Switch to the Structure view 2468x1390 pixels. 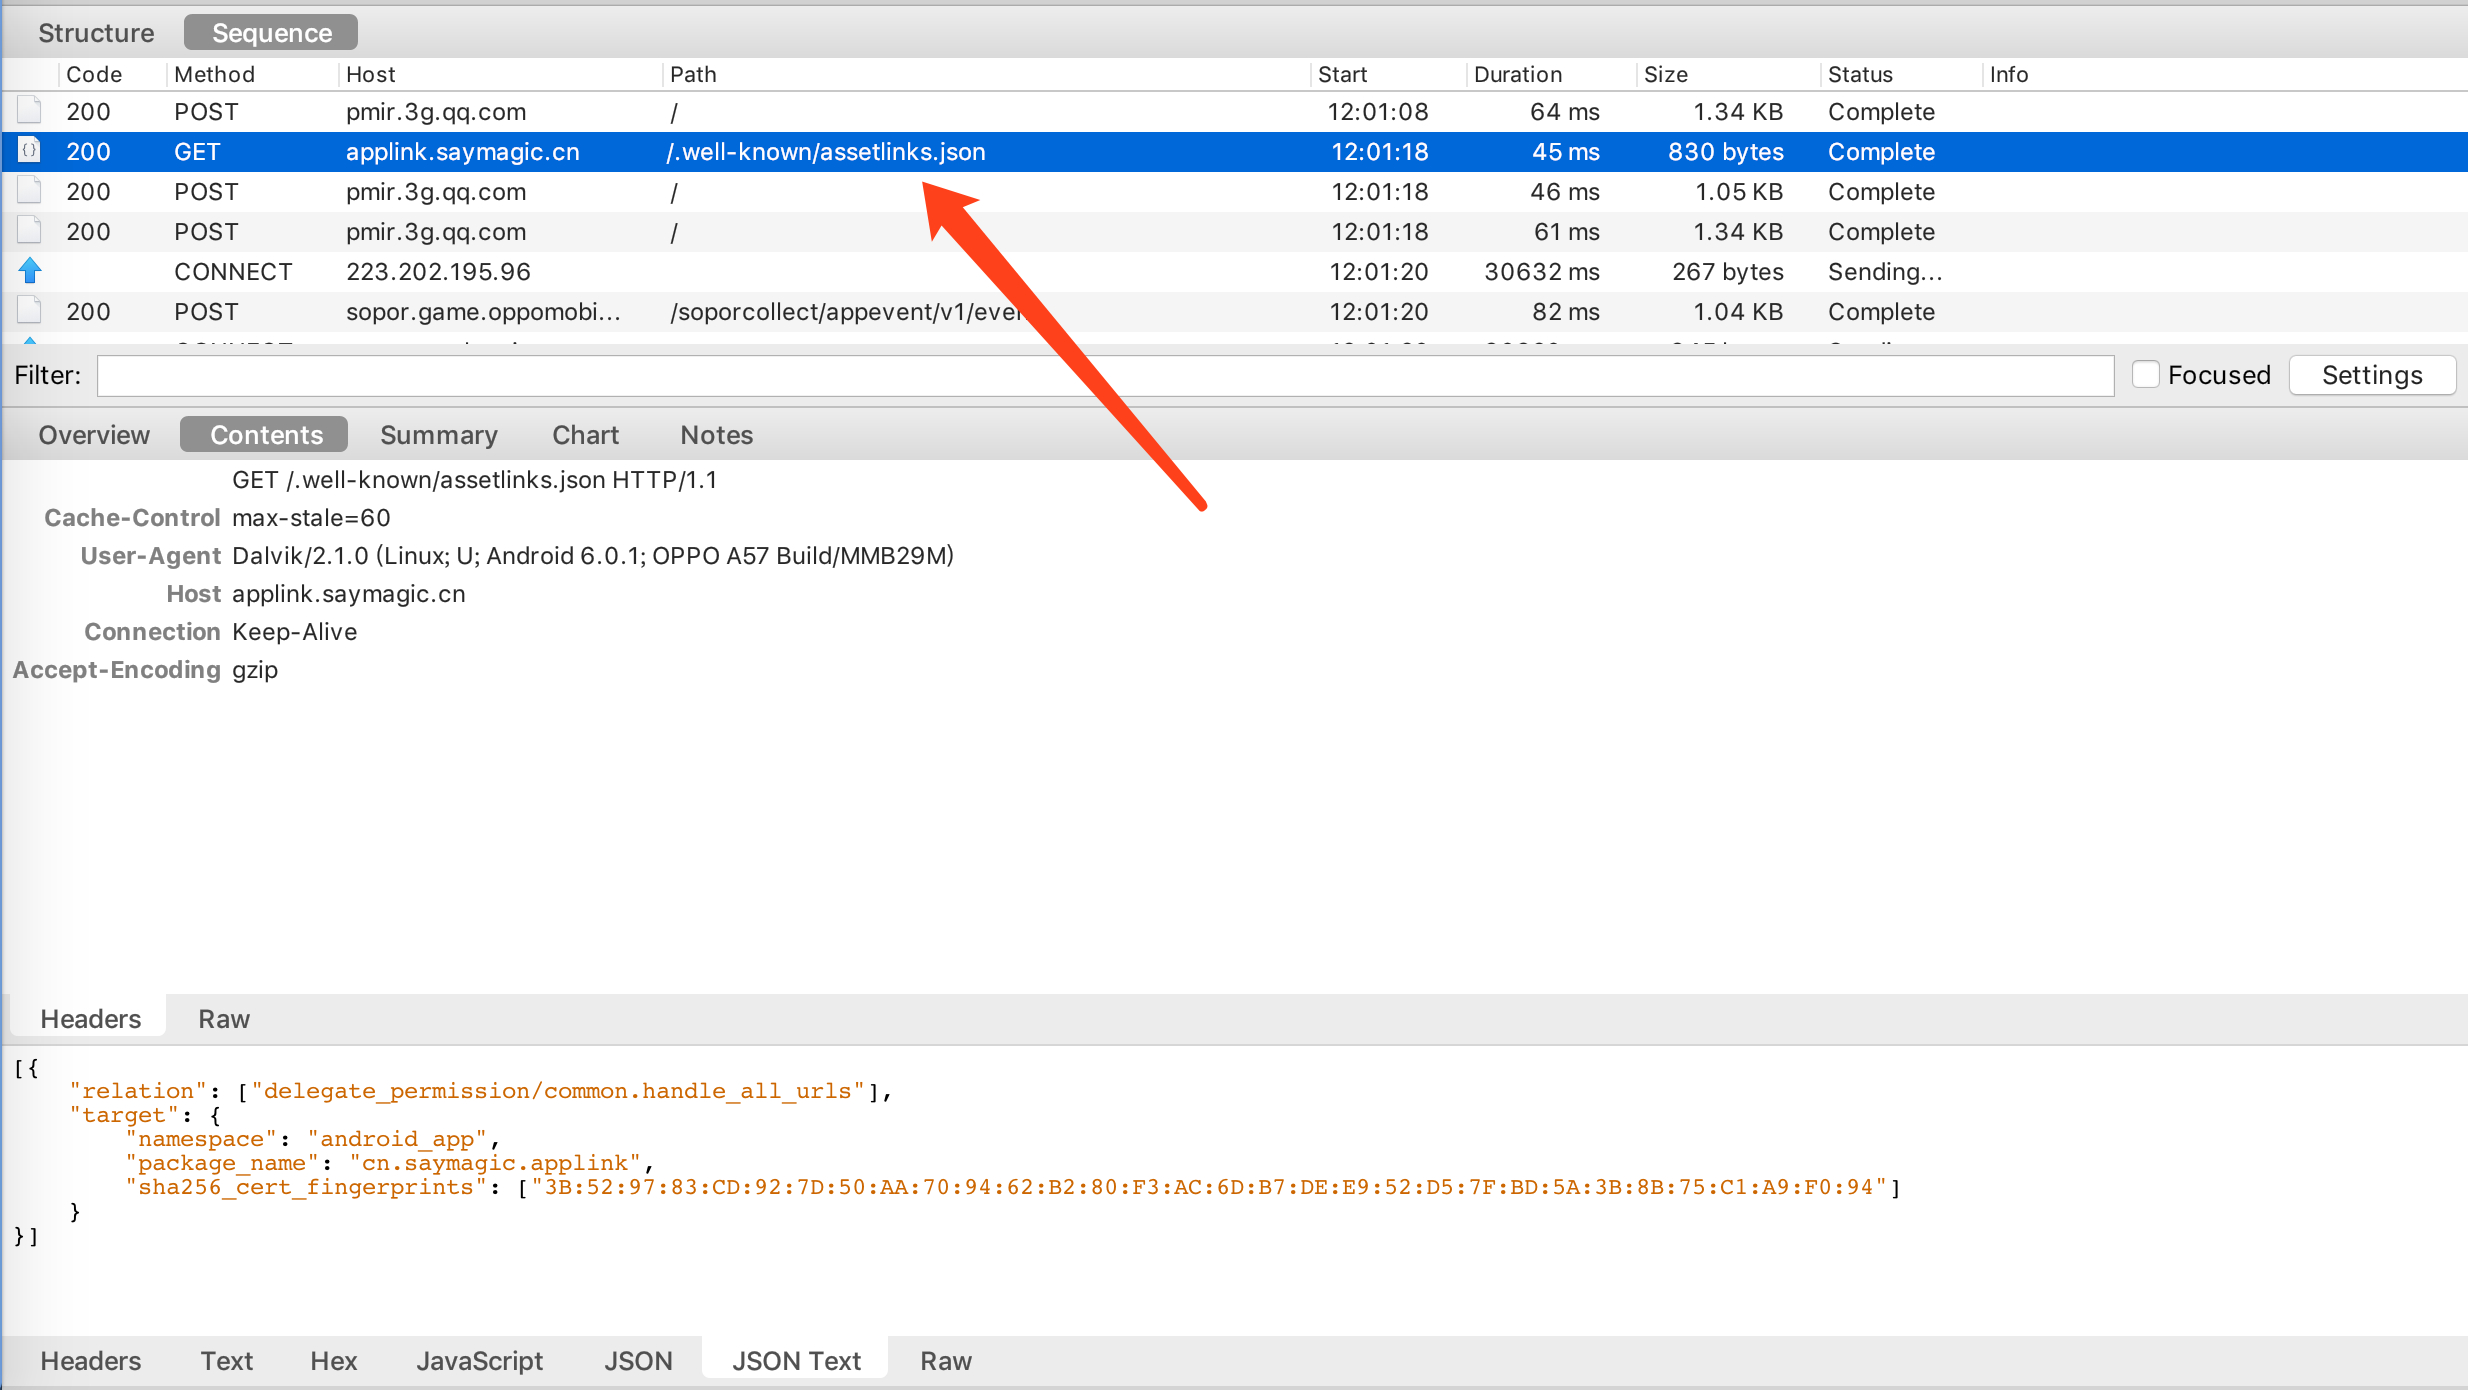click(x=96, y=33)
